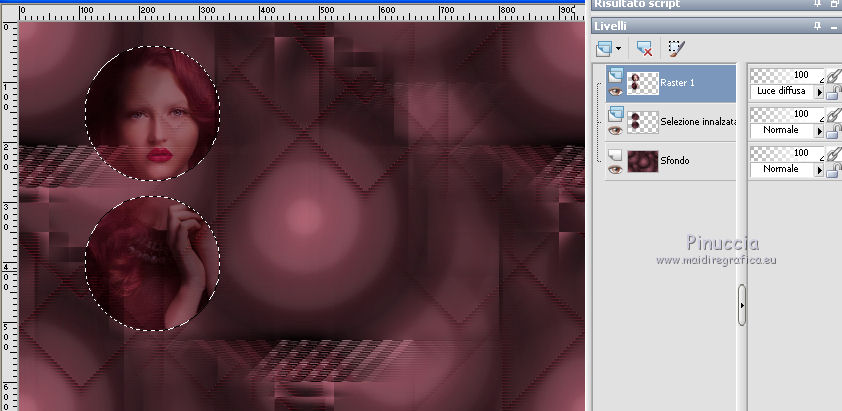This screenshot has height=411, width=842.
Task: Toggle the link icon for Raster 1
Action: 833,76
